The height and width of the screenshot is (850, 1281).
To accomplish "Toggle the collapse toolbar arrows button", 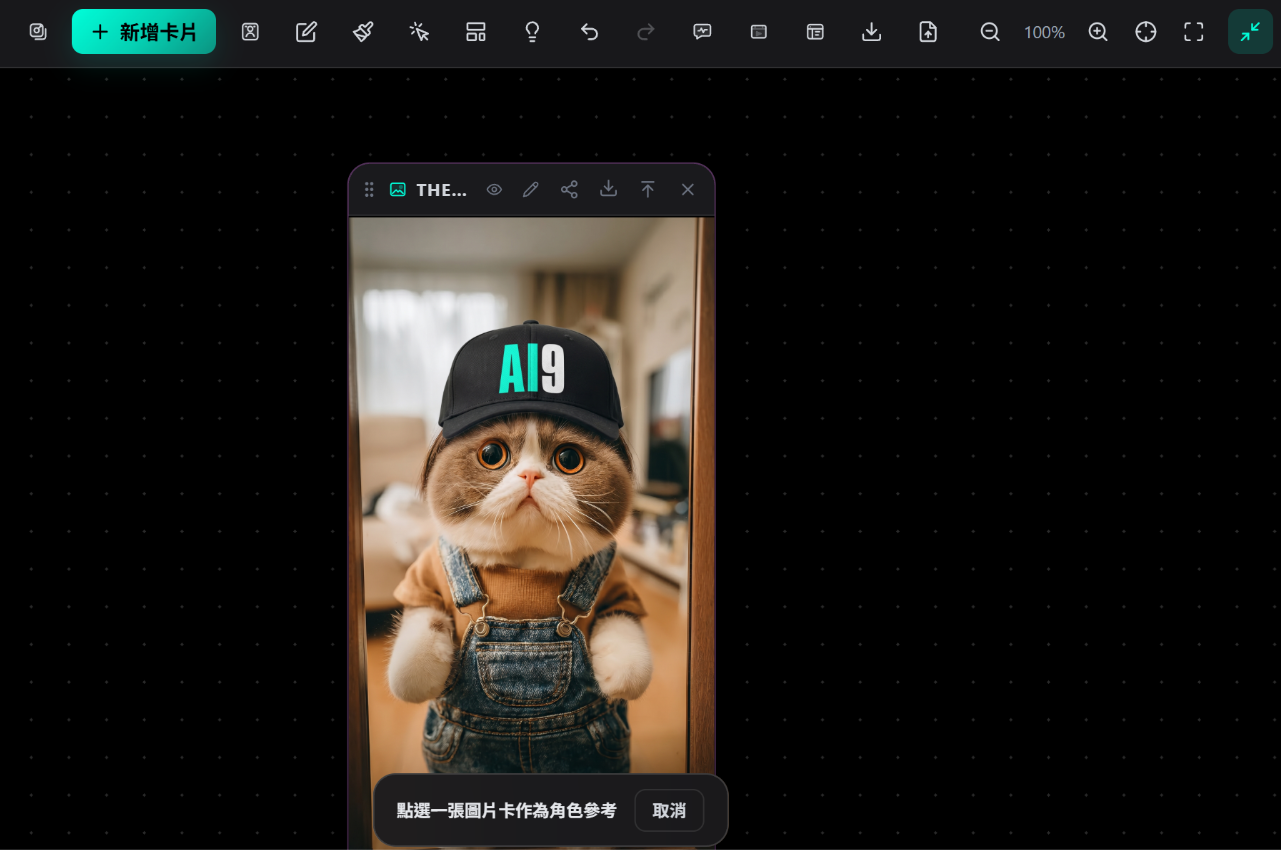I will pos(1250,32).
